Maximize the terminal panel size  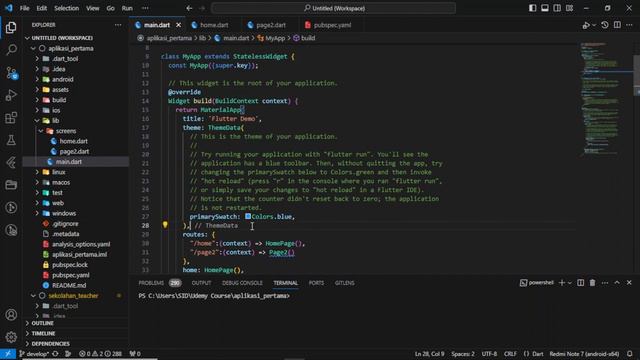point(617,282)
